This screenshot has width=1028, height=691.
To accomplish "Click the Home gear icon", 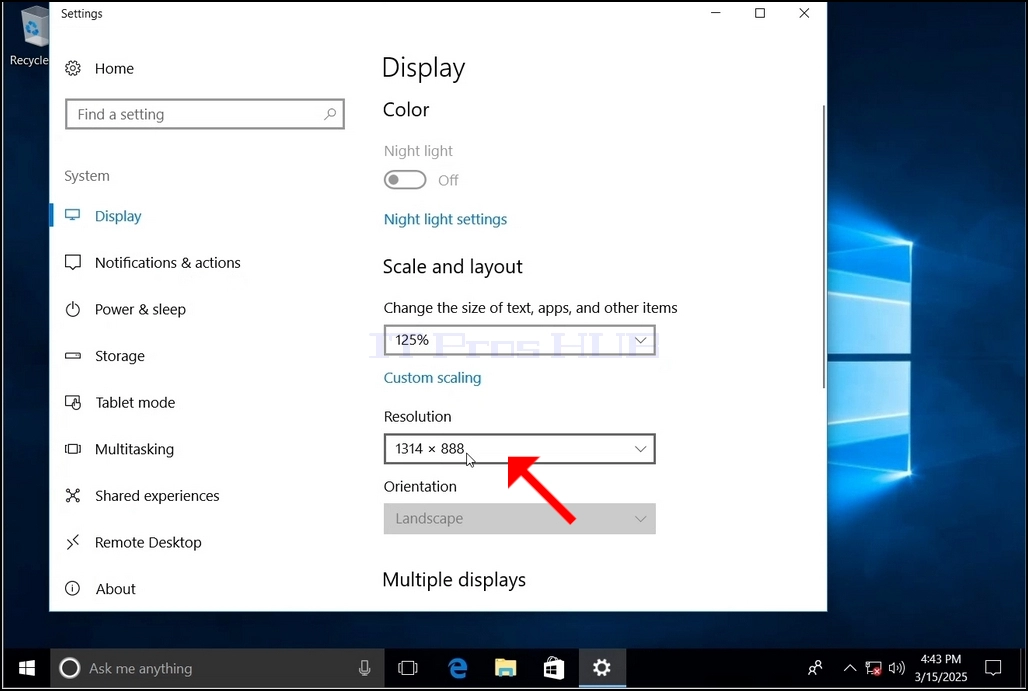I will click(x=73, y=68).
